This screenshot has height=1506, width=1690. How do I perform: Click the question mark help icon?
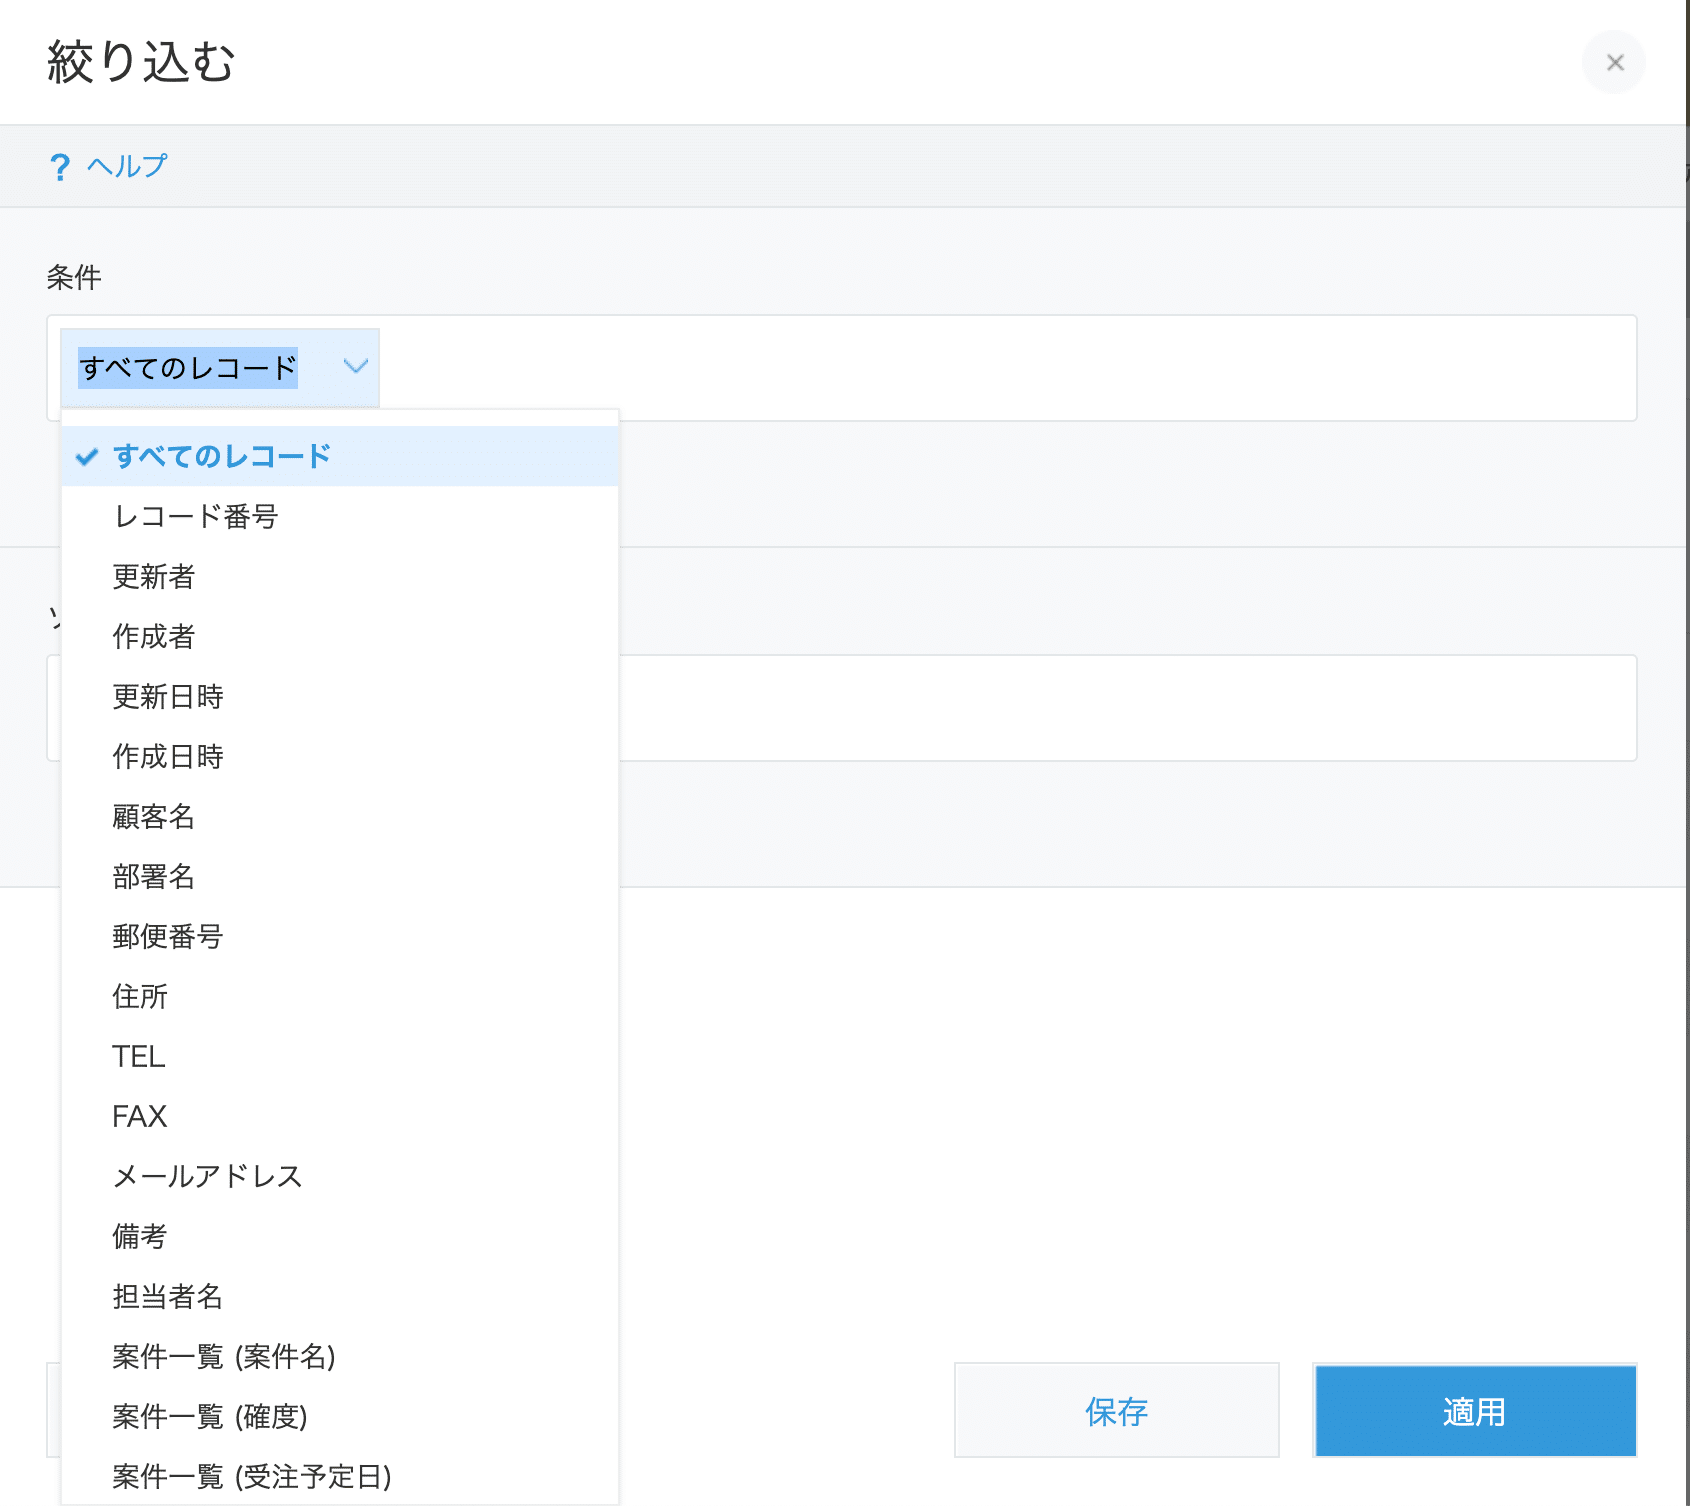click(x=60, y=167)
